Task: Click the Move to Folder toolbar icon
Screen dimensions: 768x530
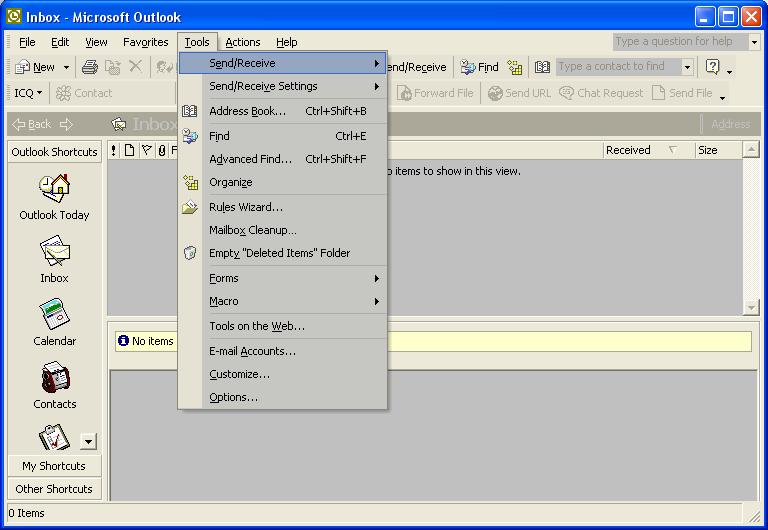Action: coord(113,67)
